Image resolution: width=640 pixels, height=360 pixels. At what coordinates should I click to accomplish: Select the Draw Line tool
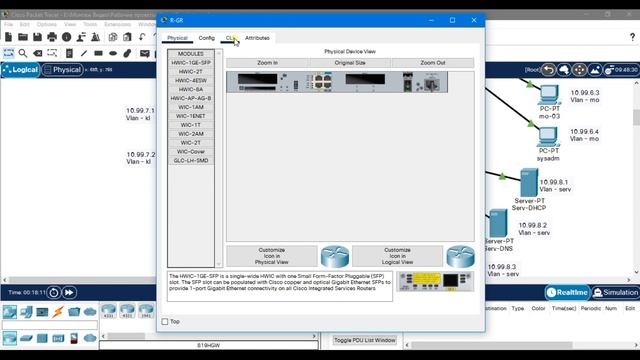(84, 53)
